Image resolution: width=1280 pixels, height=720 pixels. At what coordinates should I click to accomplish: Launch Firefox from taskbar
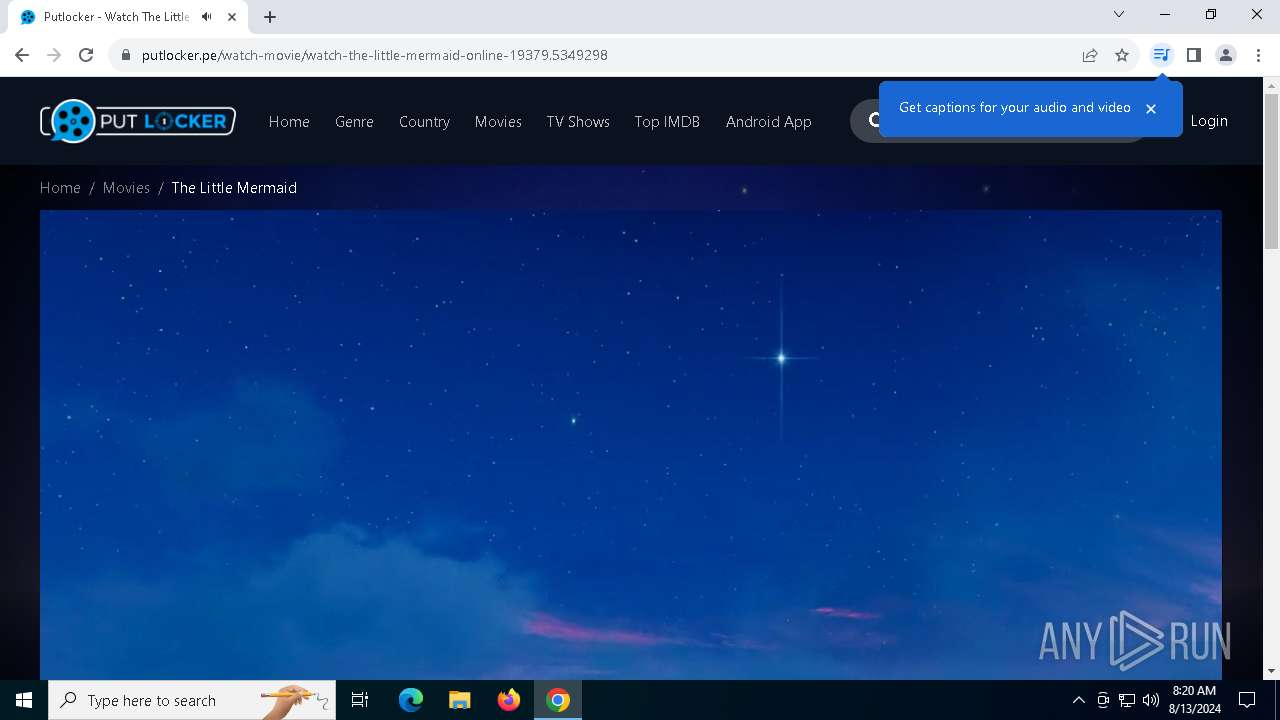pos(509,700)
